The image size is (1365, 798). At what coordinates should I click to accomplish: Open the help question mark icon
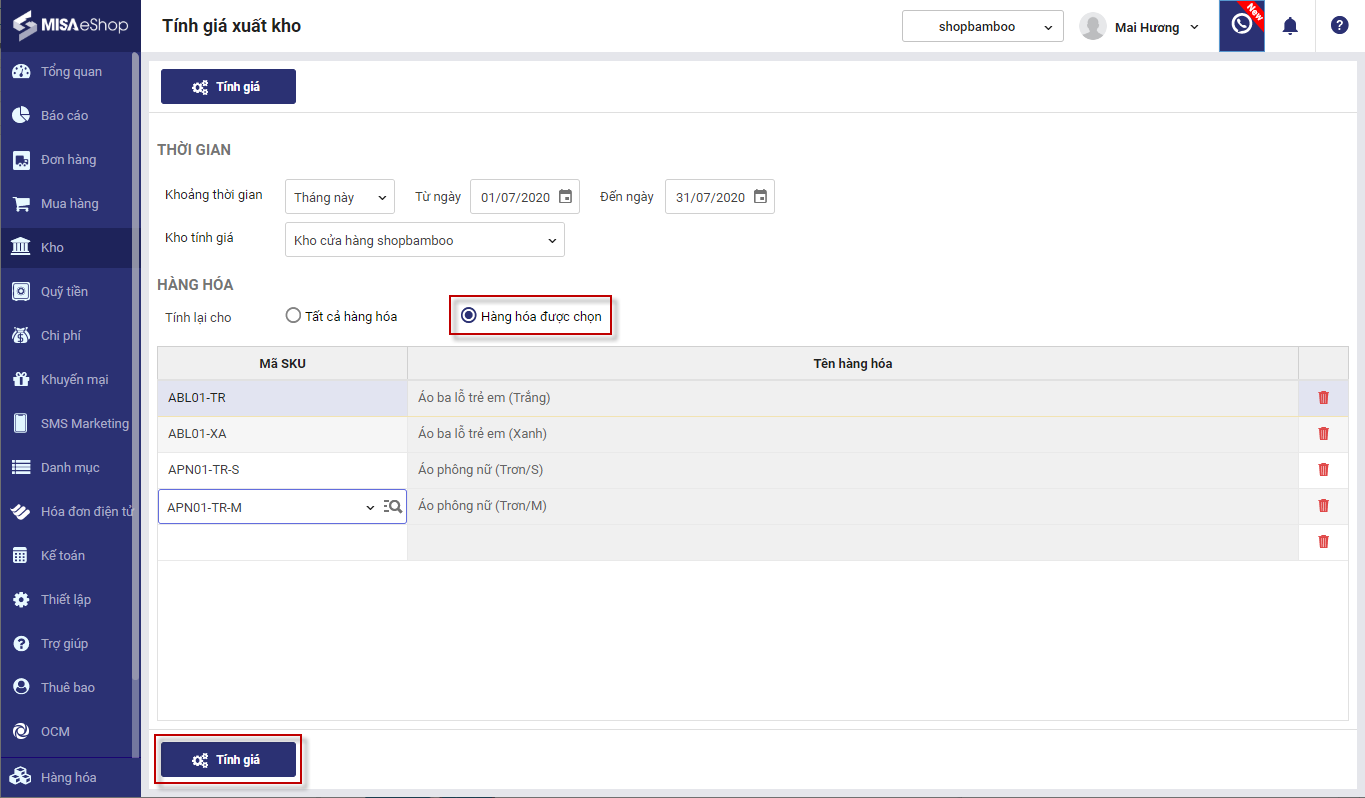(x=1339, y=26)
